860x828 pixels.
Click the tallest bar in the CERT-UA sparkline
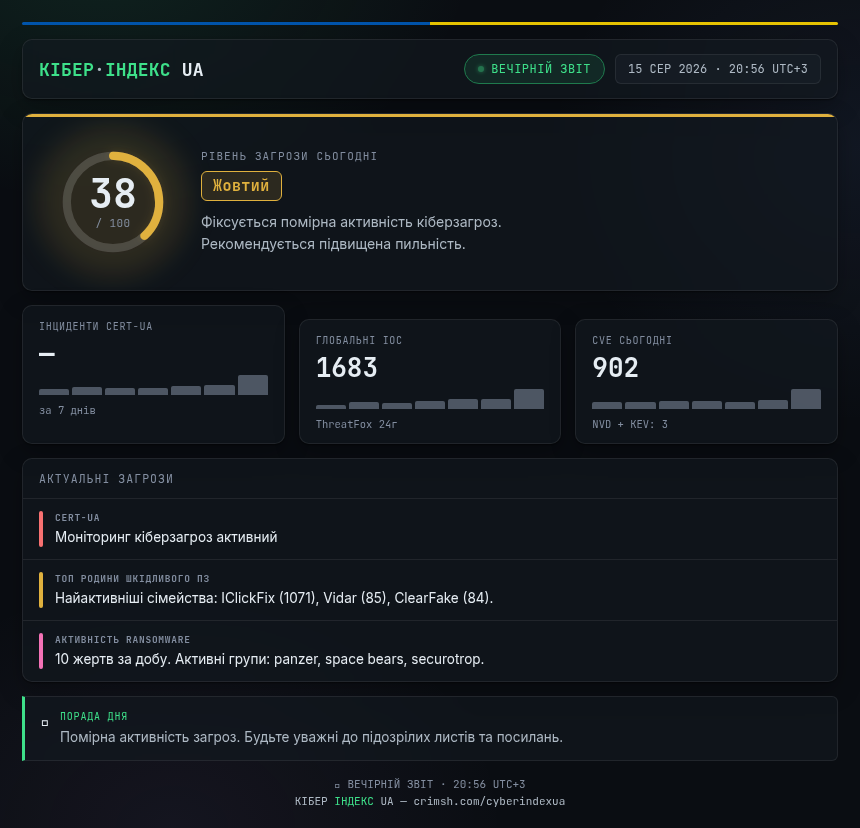(253, 385)
